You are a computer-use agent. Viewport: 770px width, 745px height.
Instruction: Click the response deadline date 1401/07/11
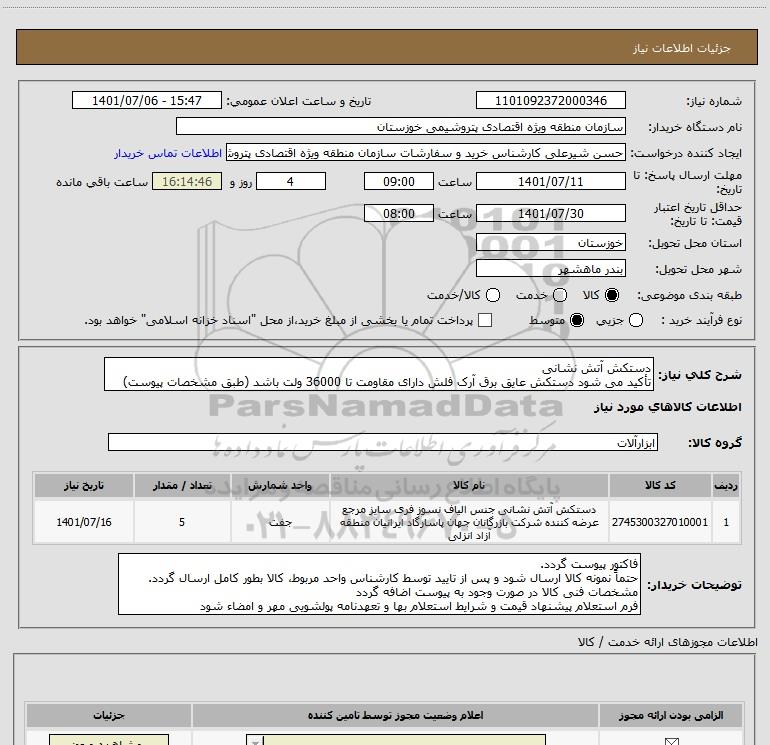(x=550, y=182)
